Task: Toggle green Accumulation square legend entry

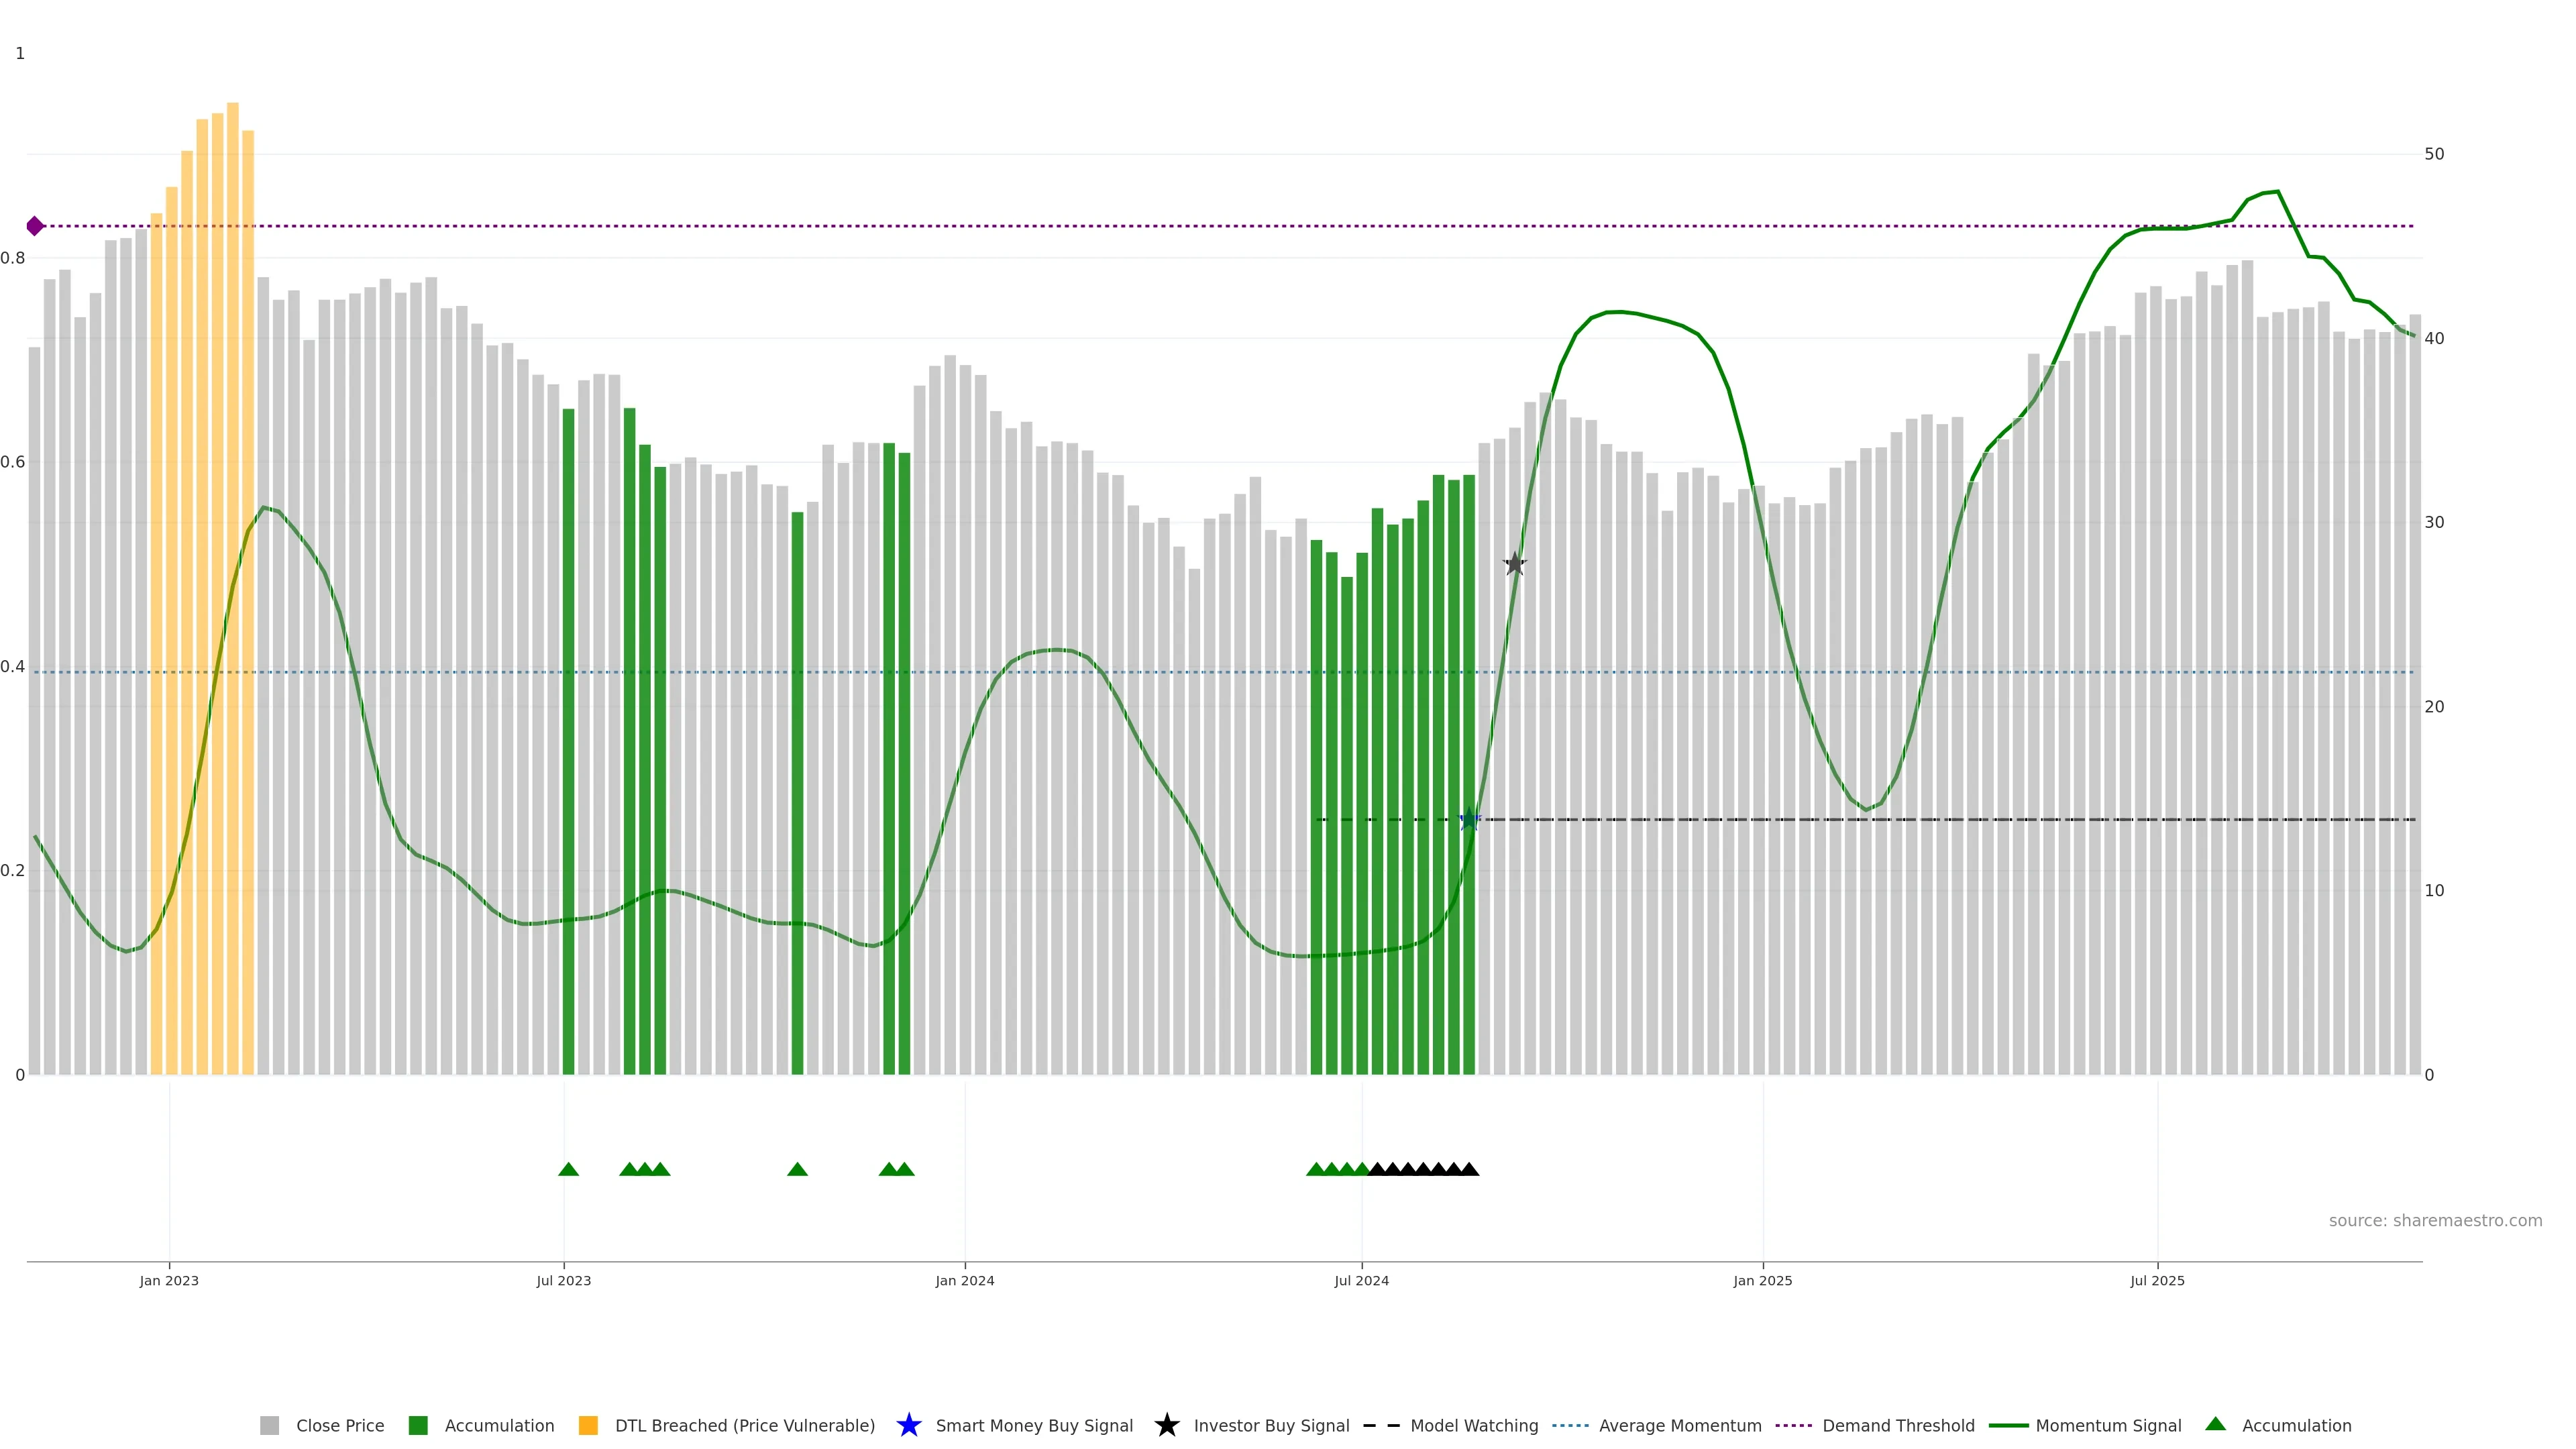Action: tap(418, 1426)
